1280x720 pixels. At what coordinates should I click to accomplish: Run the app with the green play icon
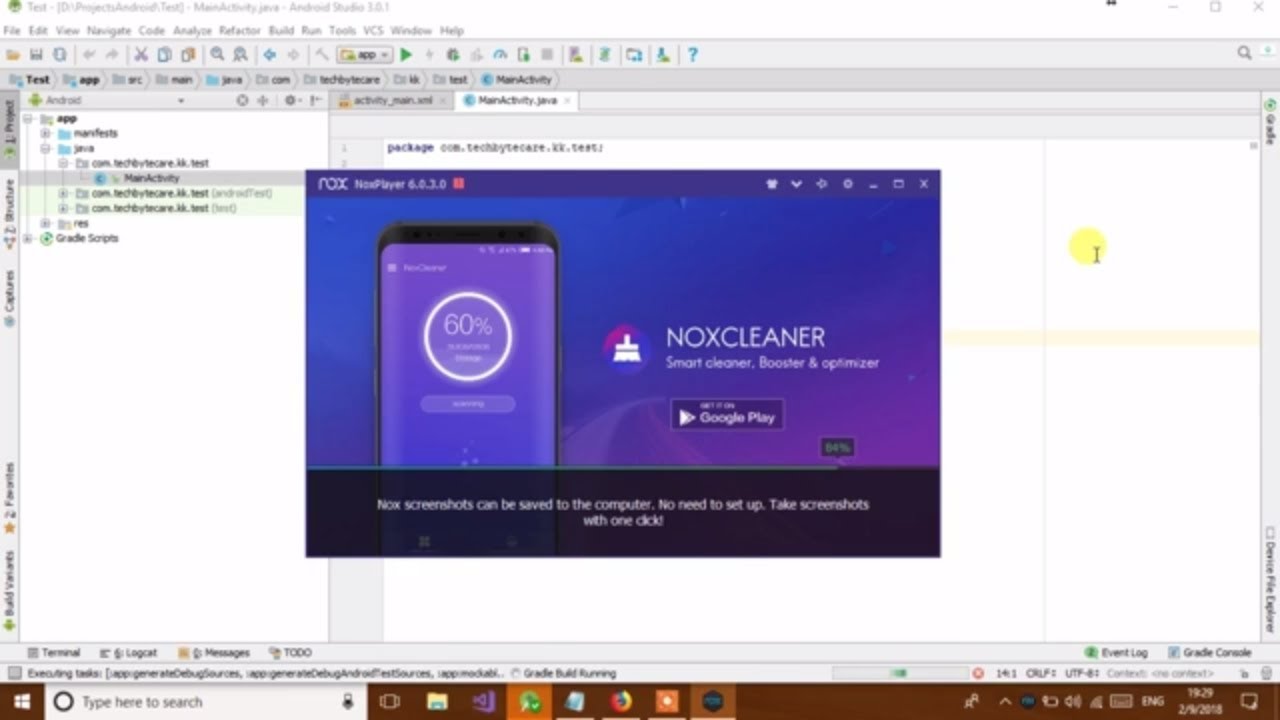pos(406,55)
